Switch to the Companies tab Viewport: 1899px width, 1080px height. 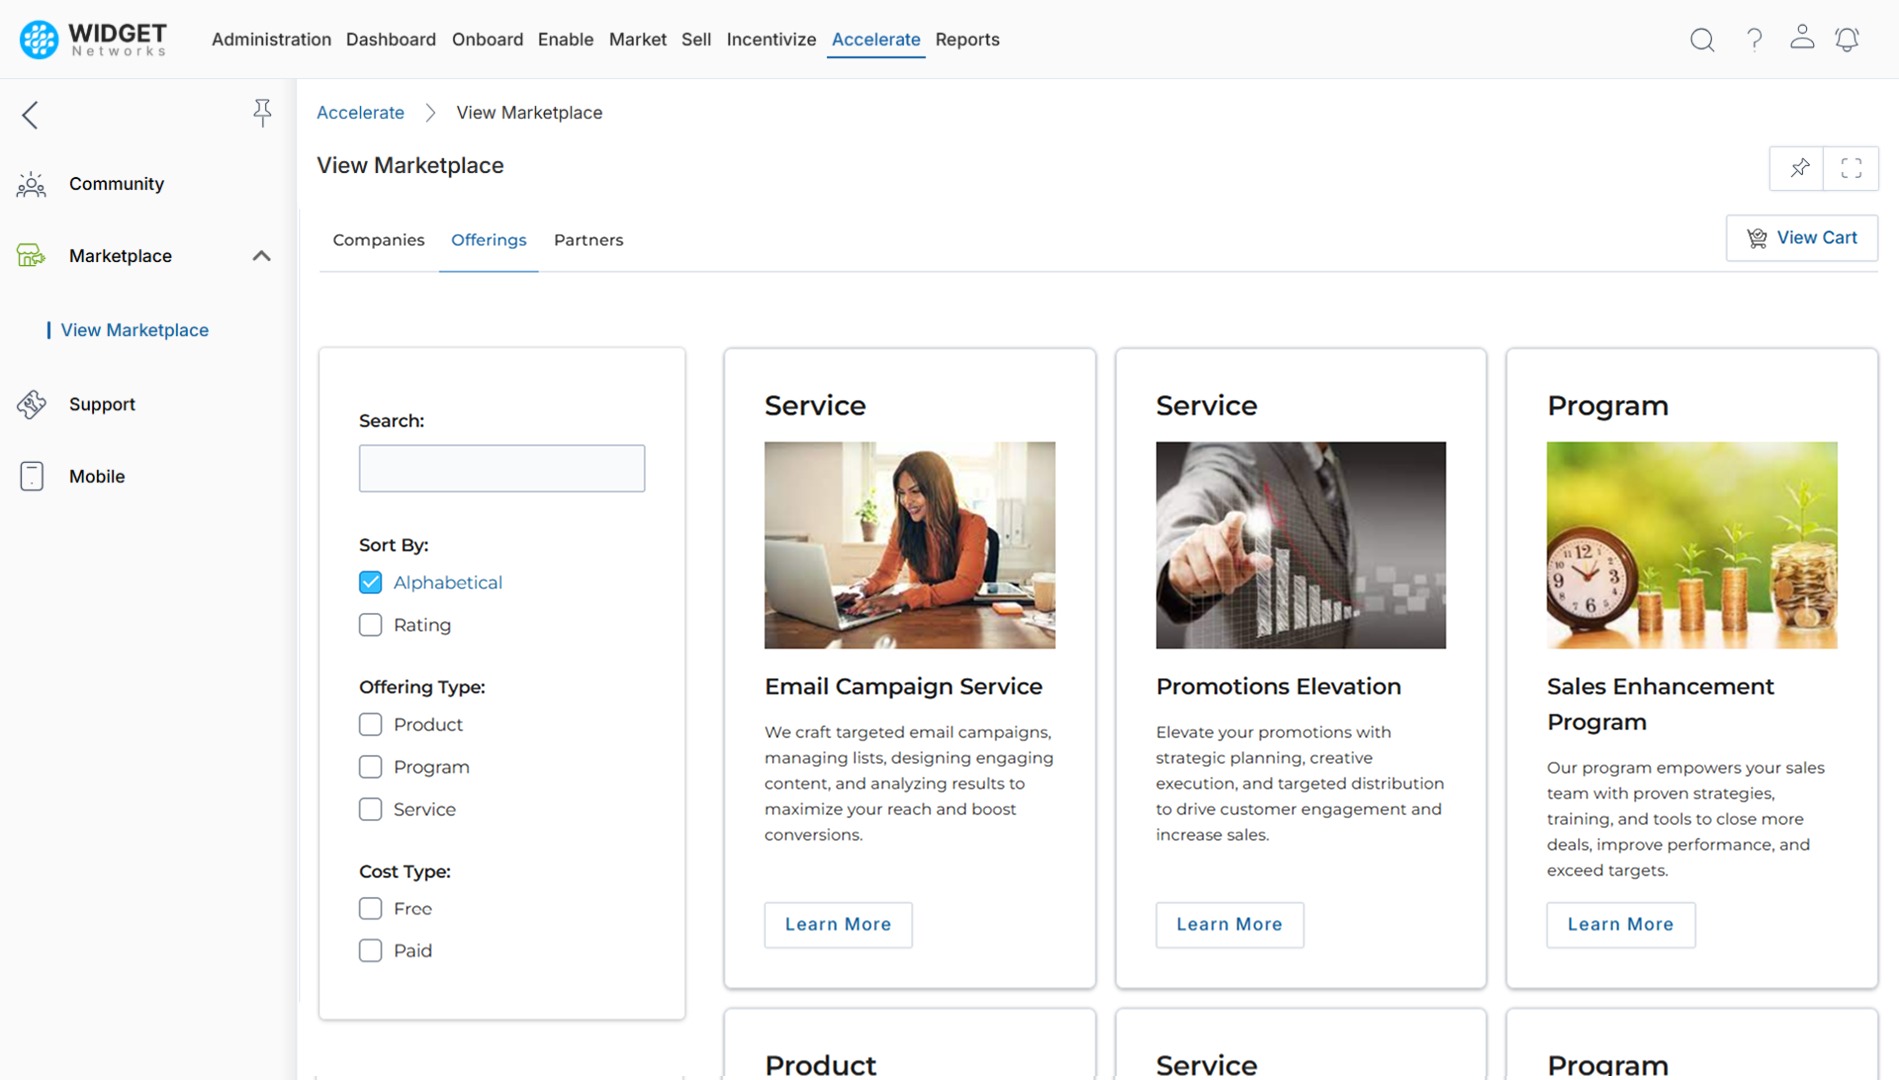(378, 240)
